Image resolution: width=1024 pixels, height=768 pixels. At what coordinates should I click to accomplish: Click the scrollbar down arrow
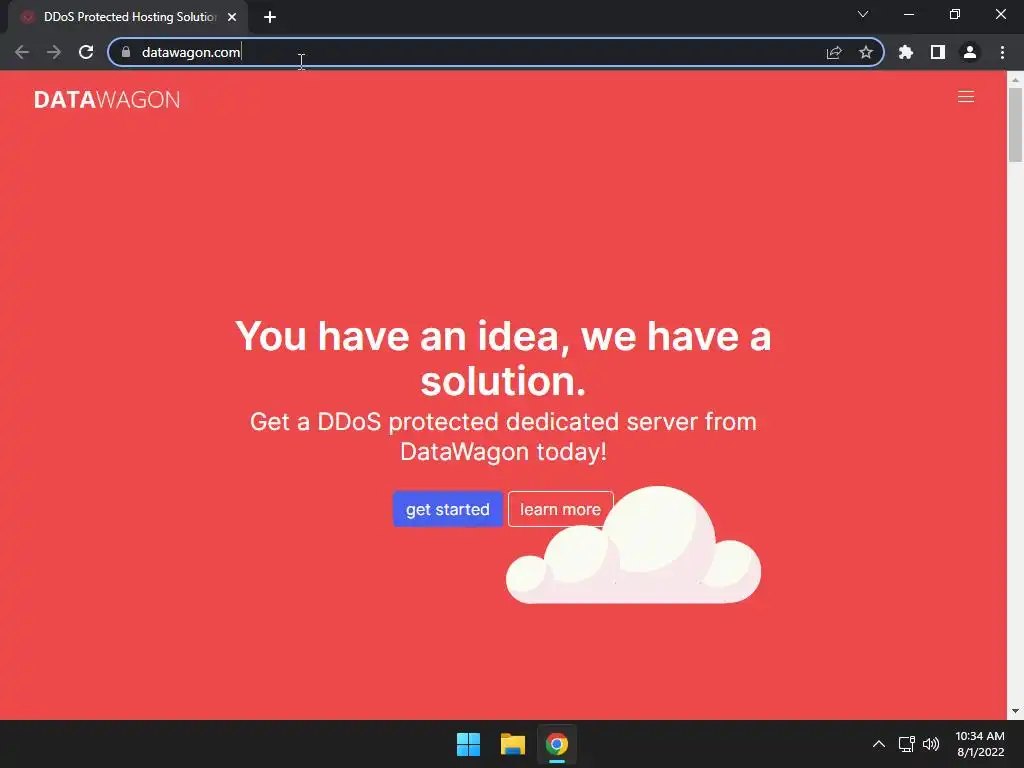[x=1015, y=711]
